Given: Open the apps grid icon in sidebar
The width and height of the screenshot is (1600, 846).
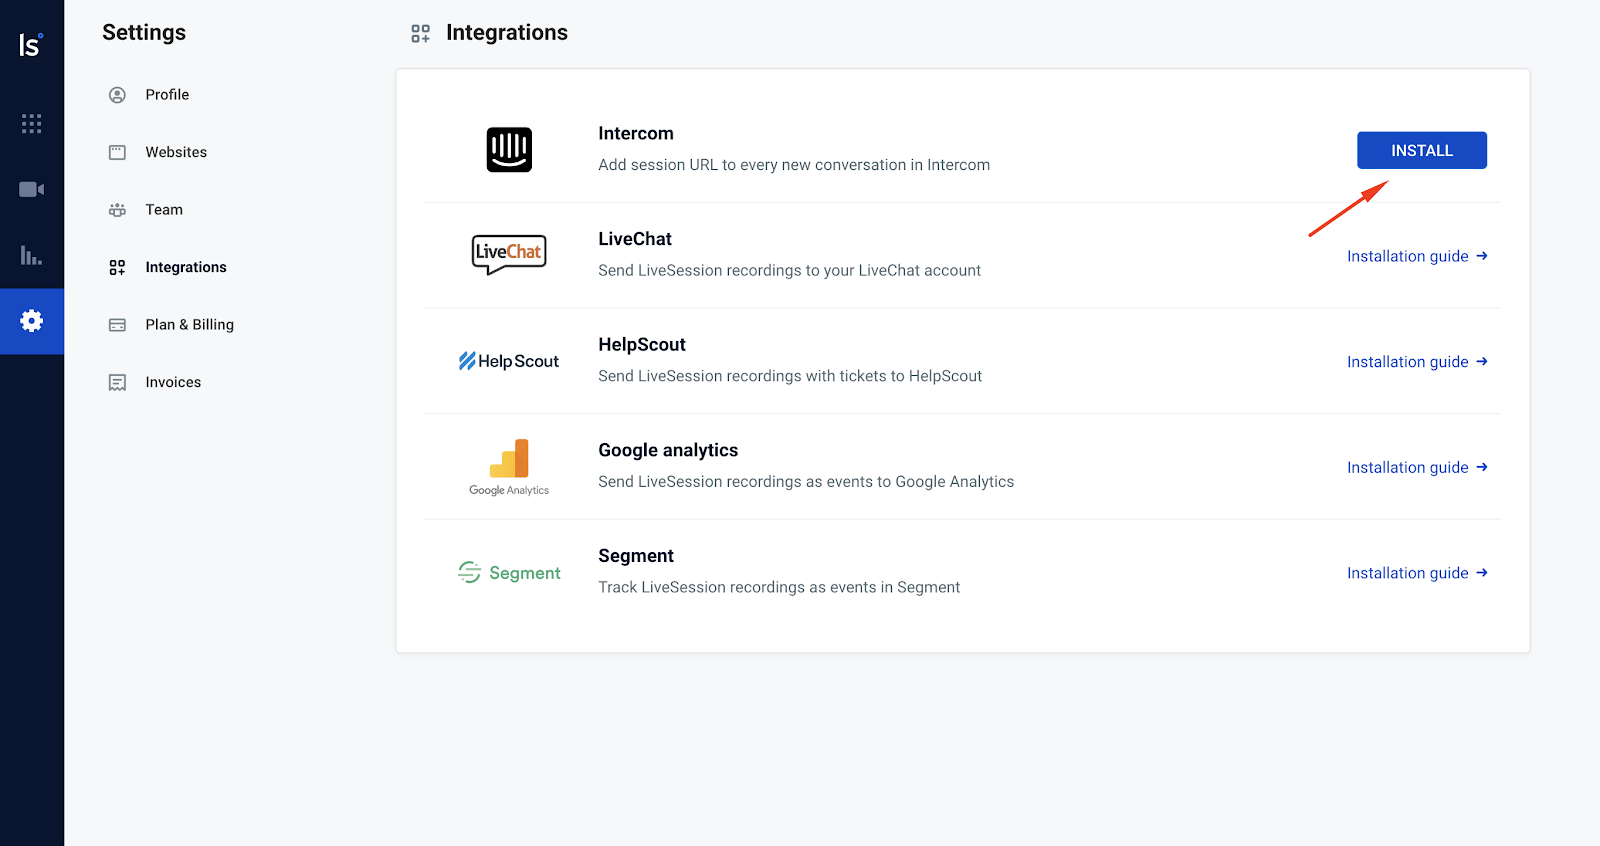Looking at the screenshot, I should tap(31, 123).
